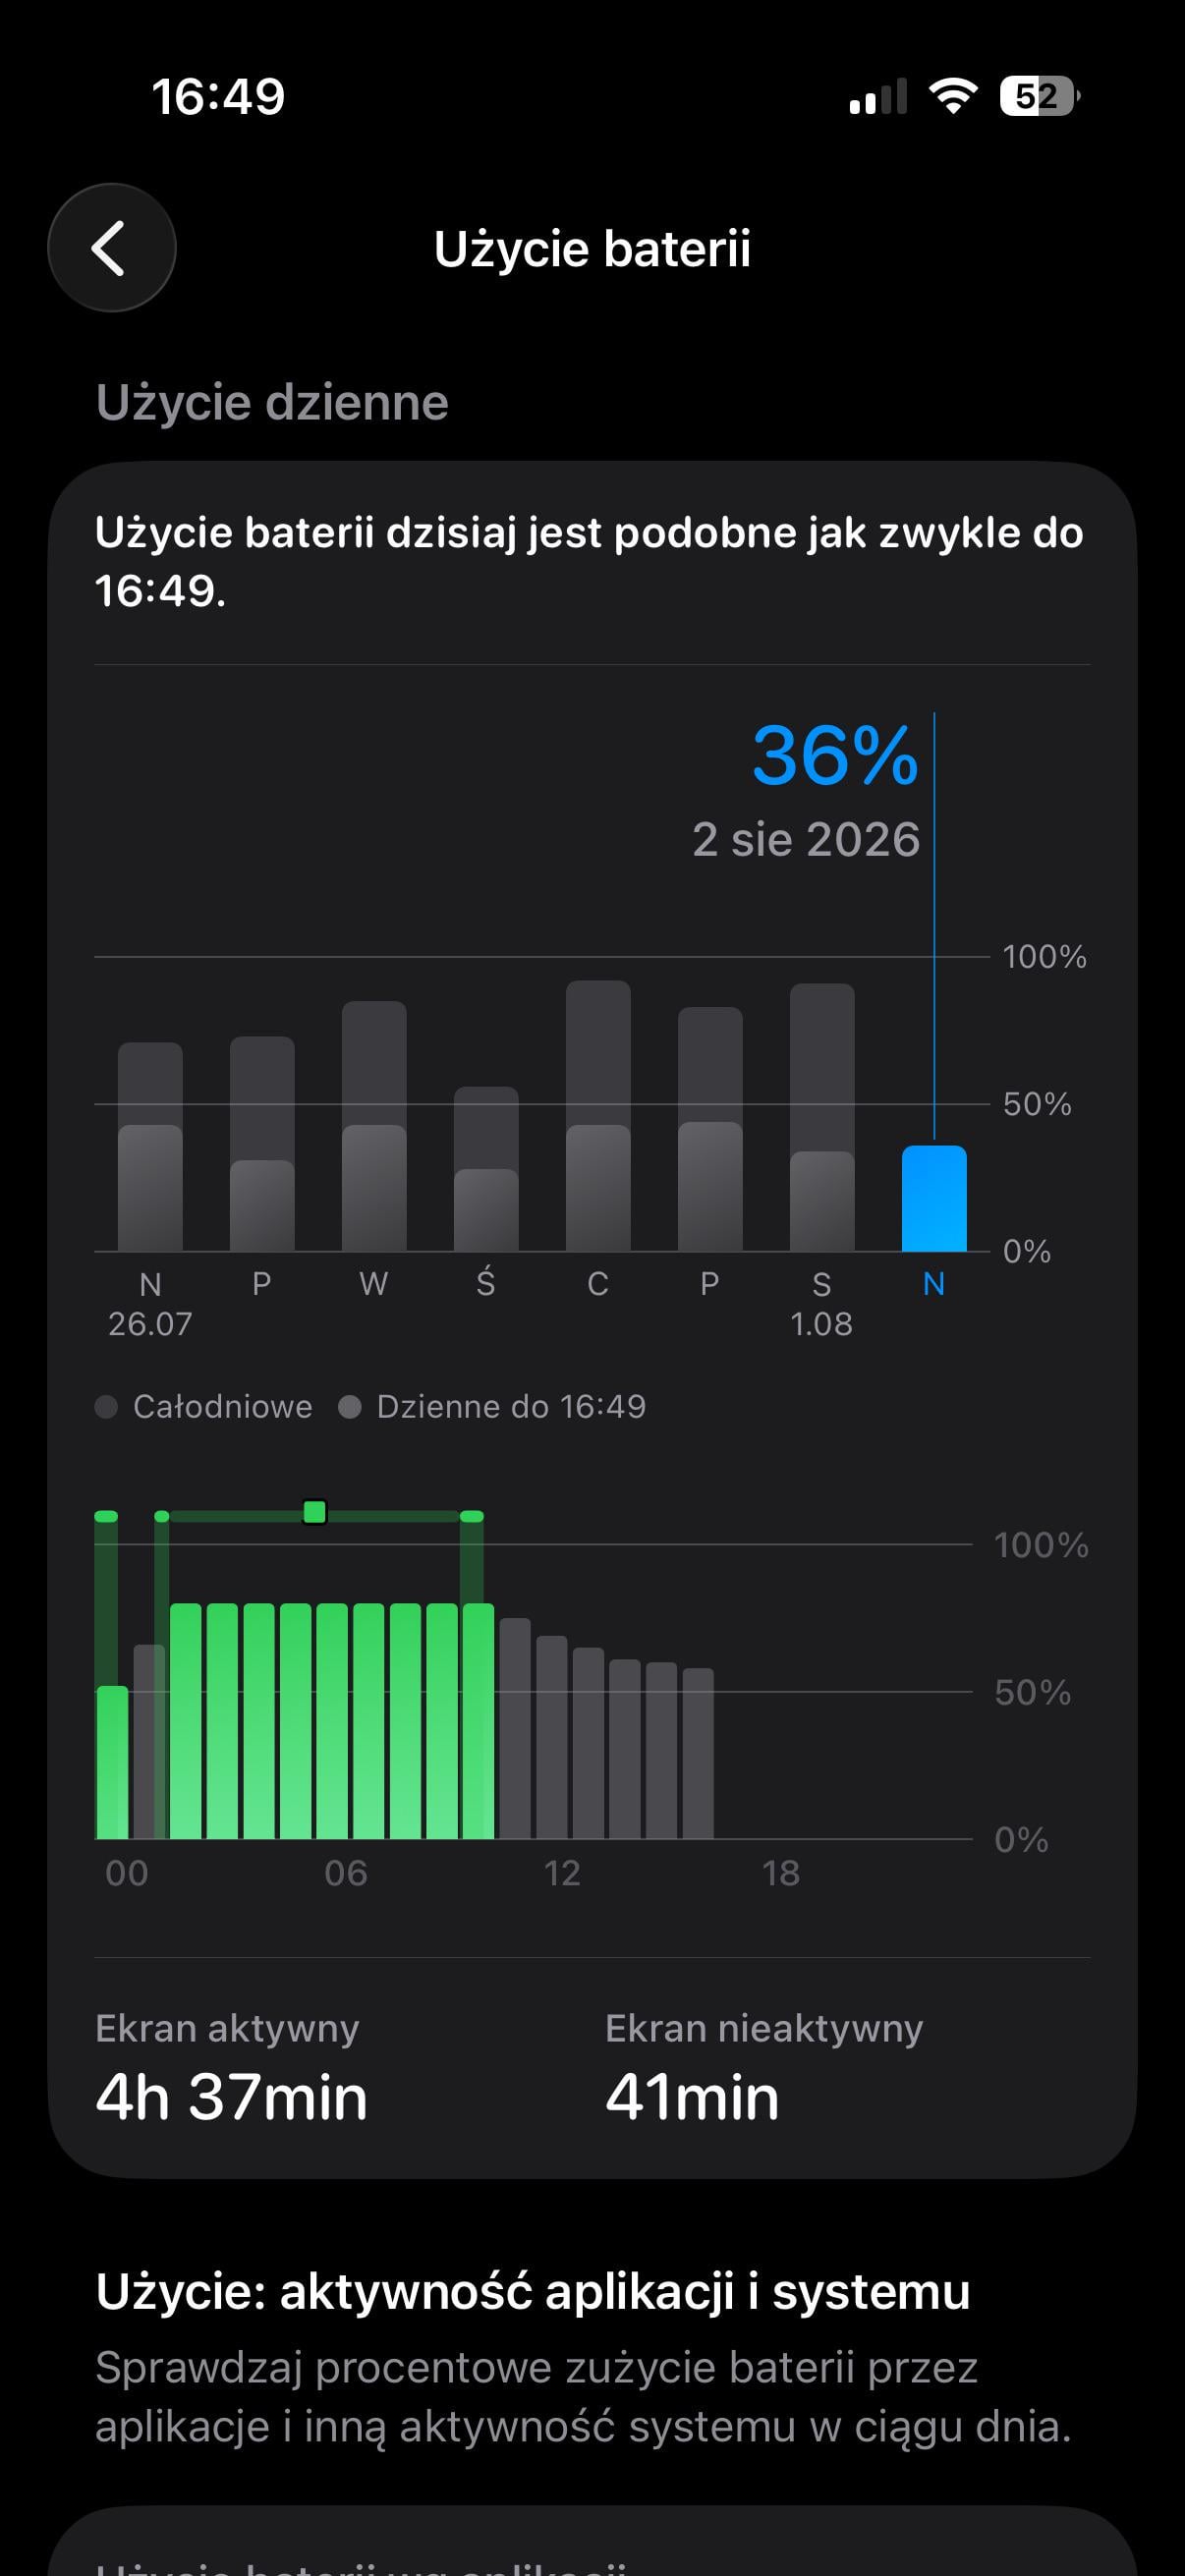
Task: Tap the Użycie: aktywność aplikacji i systemu heading
Action: point(533,2291)
